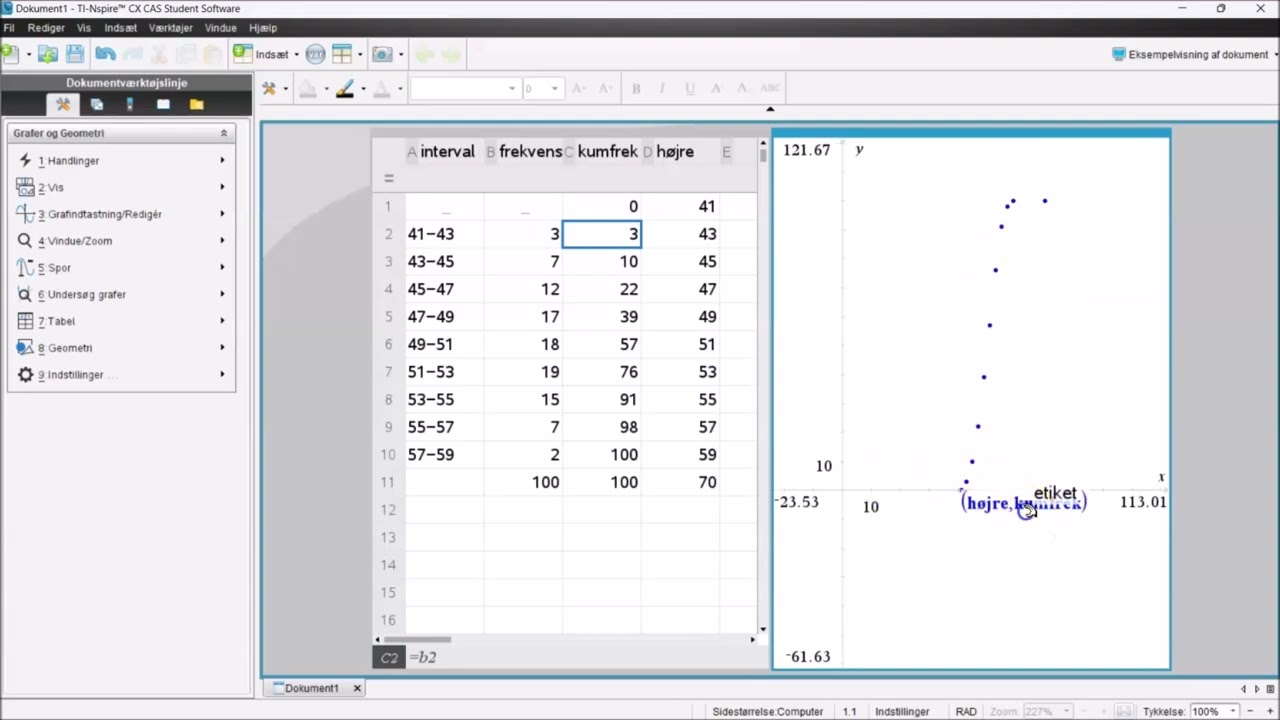Click spreadsheet vertical scrollbar down arrow

[x=763, y=630]
